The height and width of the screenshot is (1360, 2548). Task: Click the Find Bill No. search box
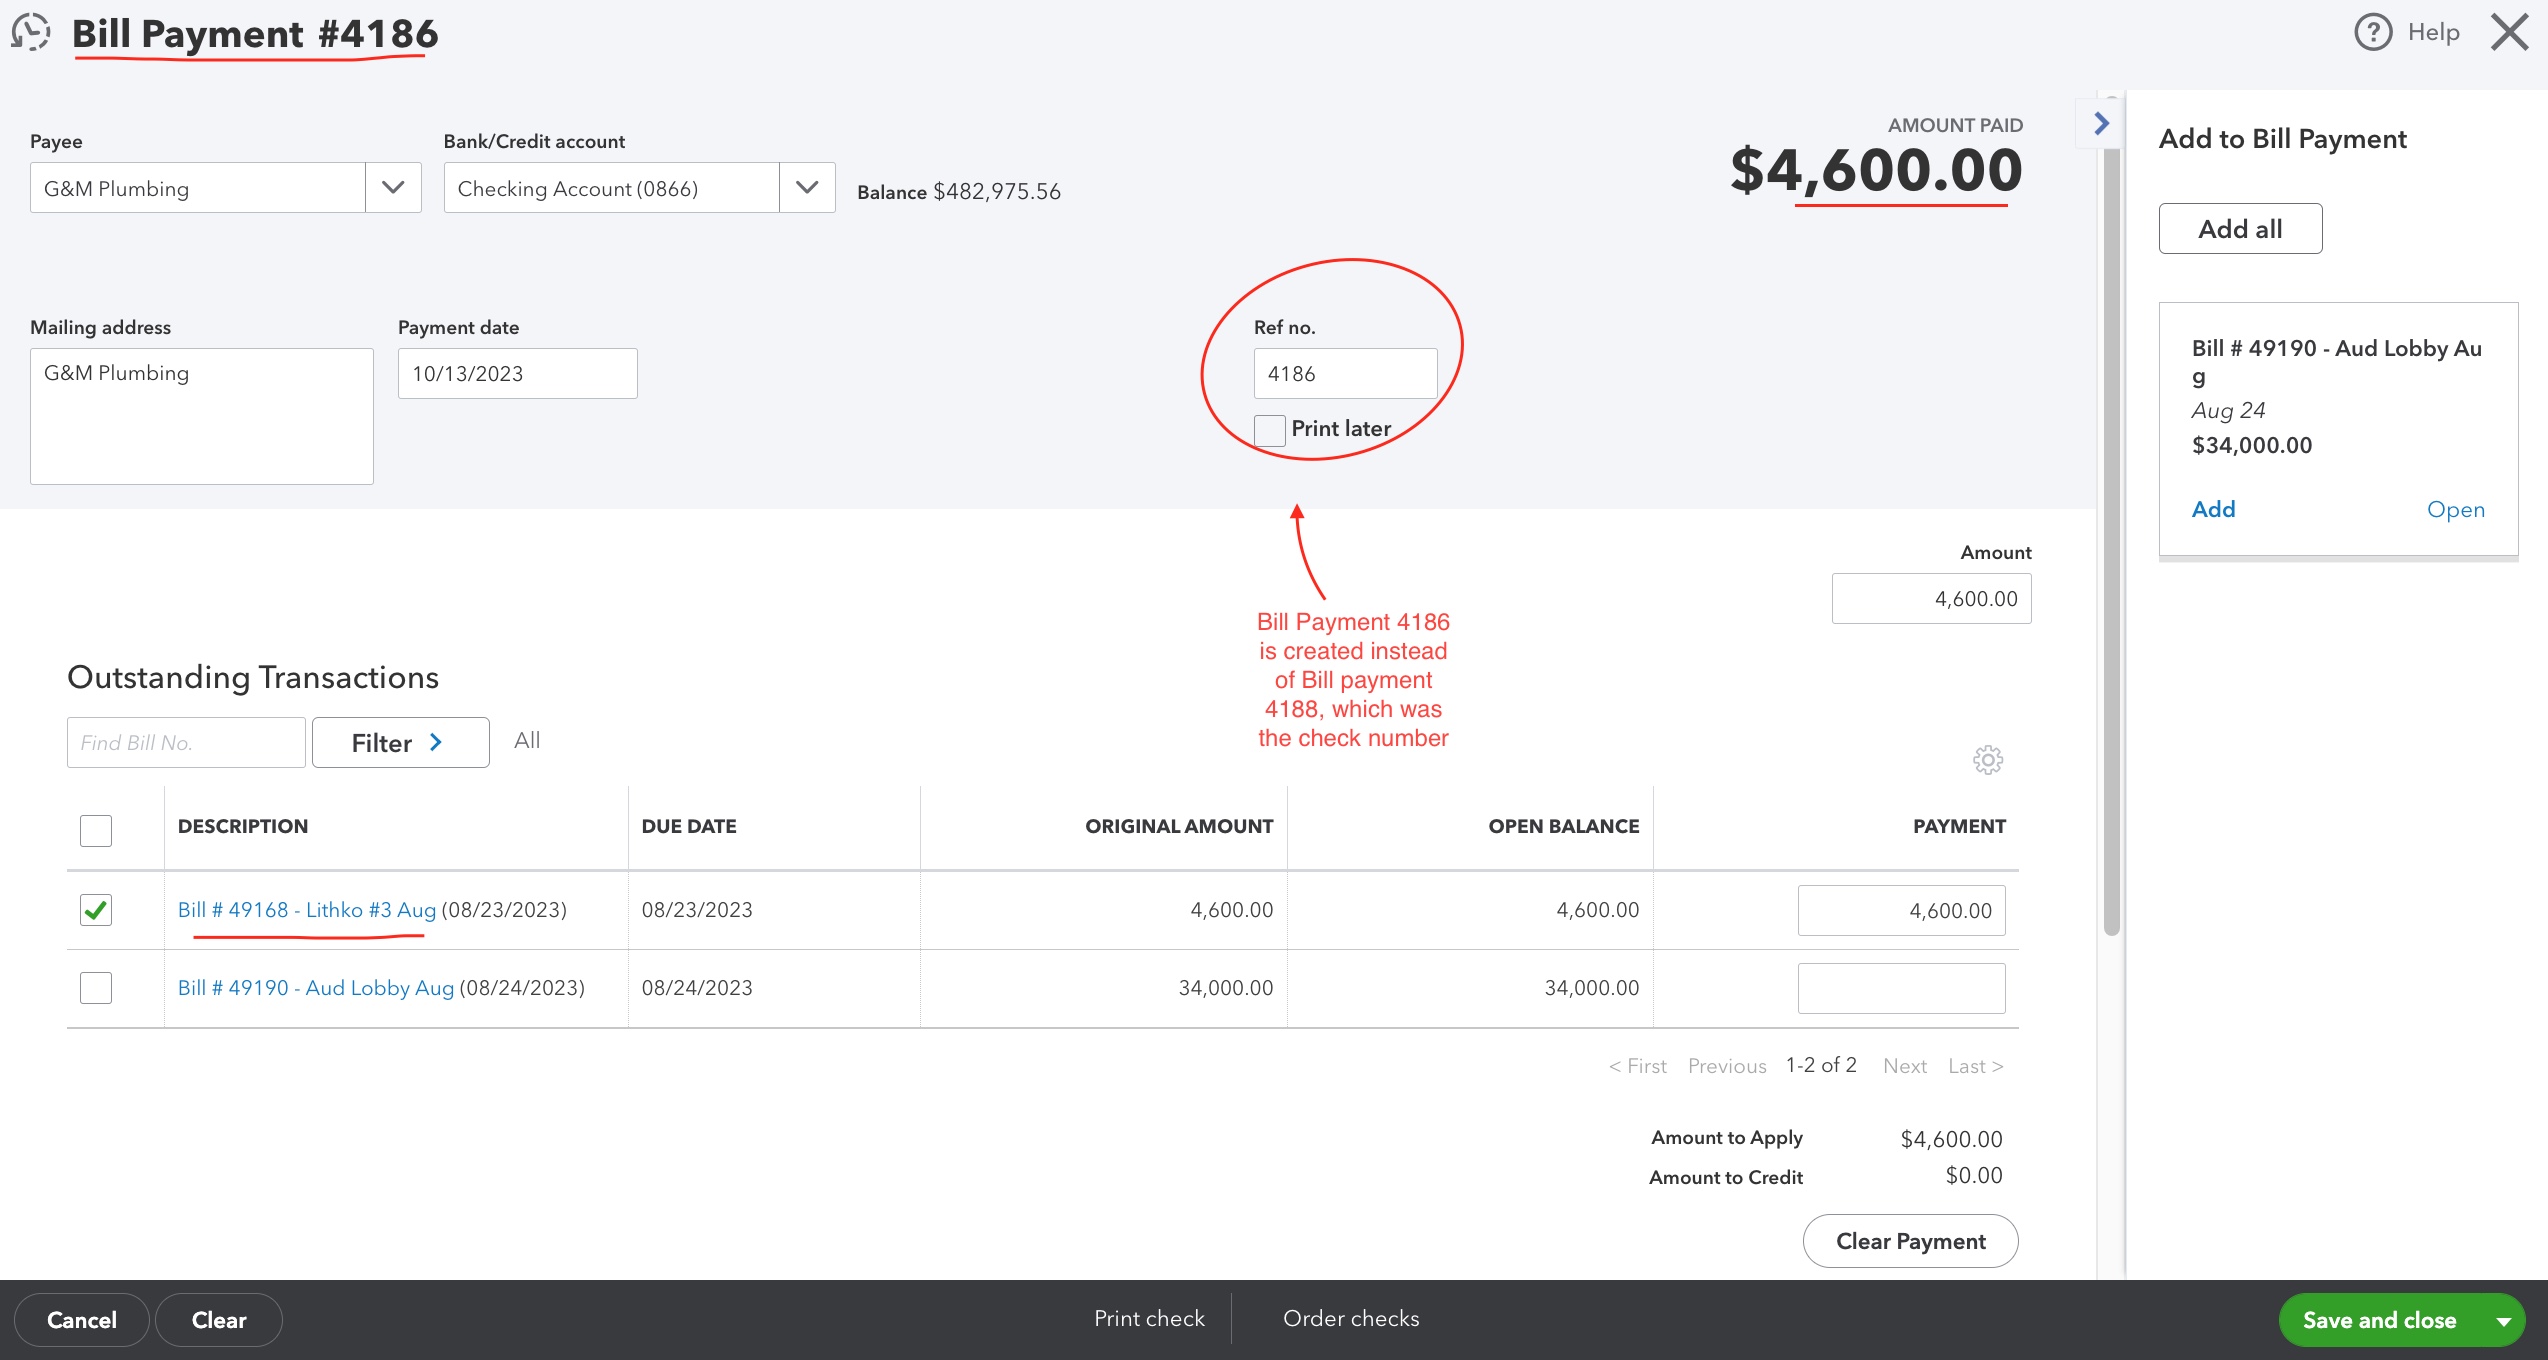[185, 742]
